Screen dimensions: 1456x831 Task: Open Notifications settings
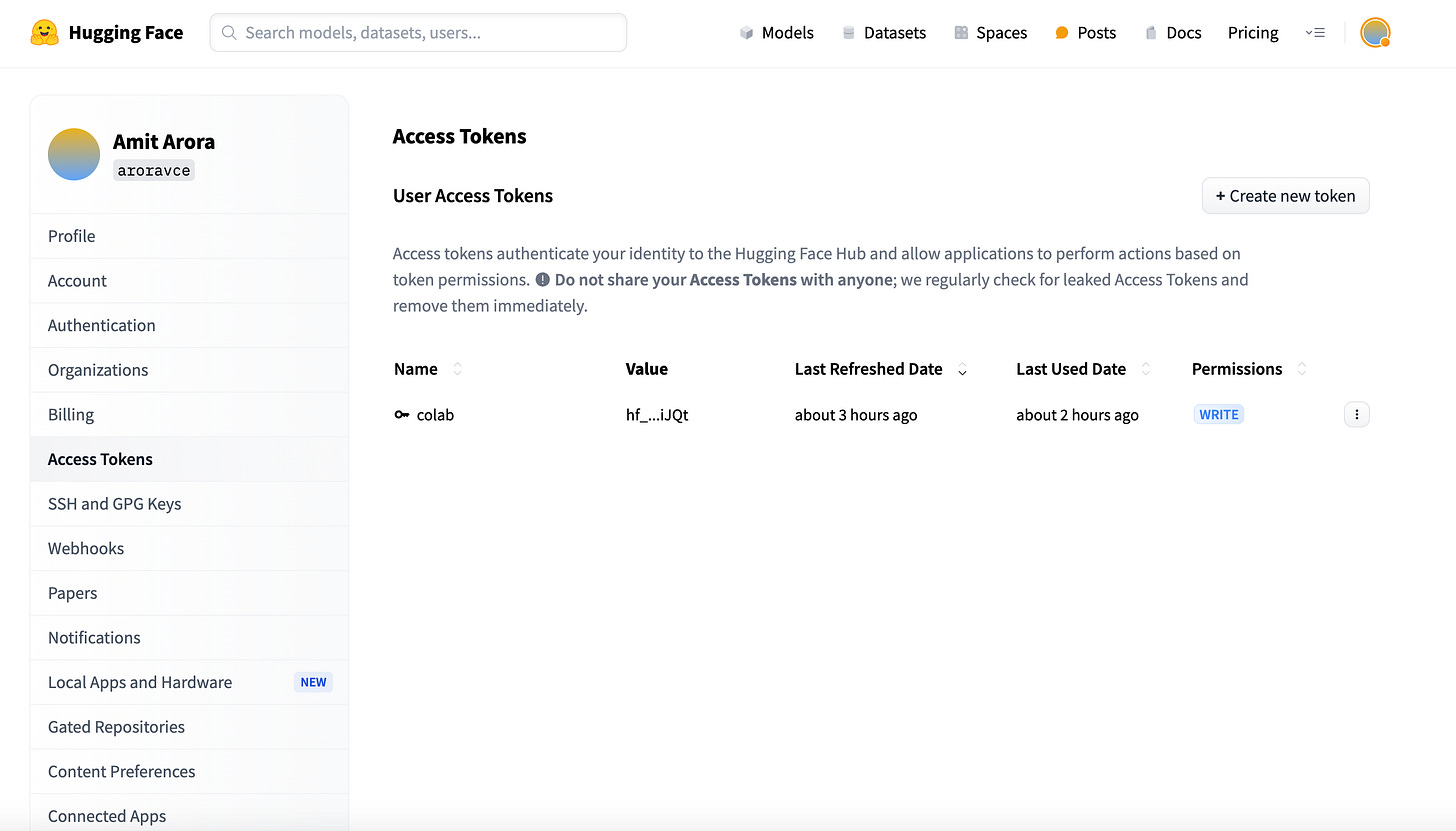[189, 637]
